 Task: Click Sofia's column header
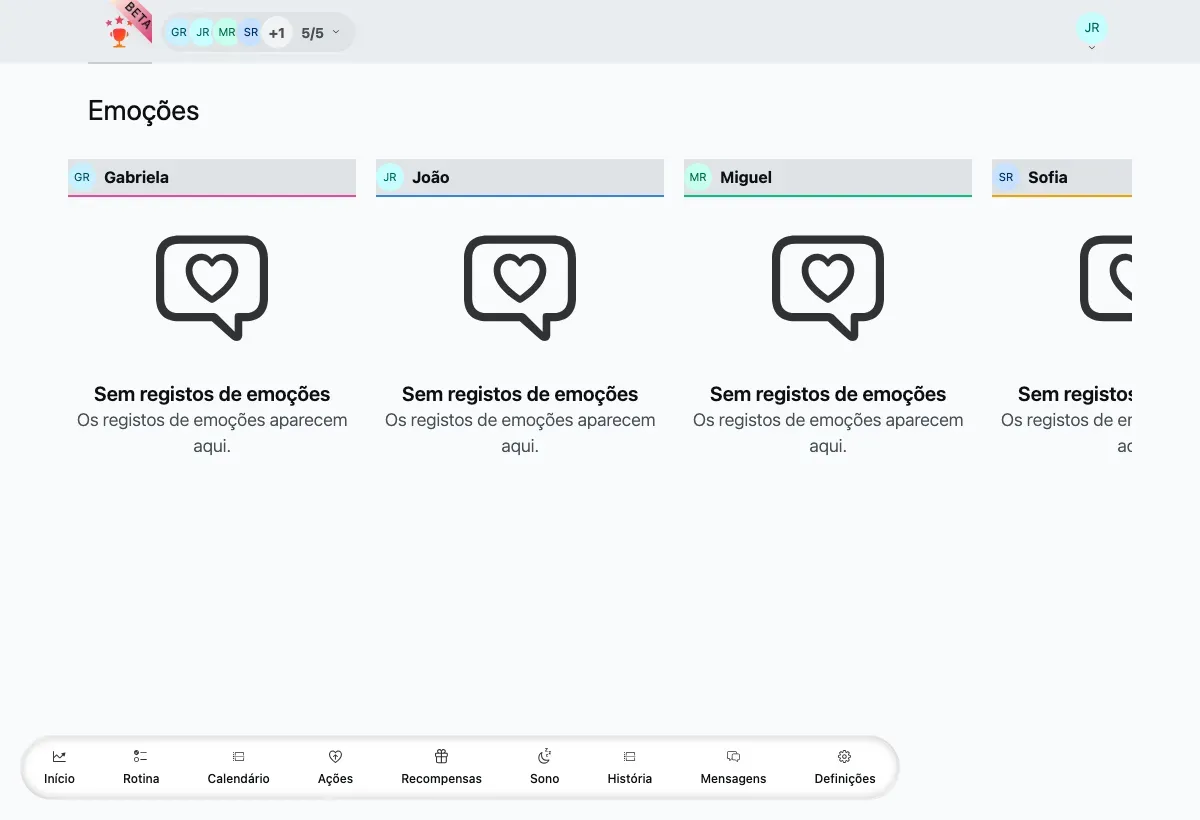pos(1062,178)
